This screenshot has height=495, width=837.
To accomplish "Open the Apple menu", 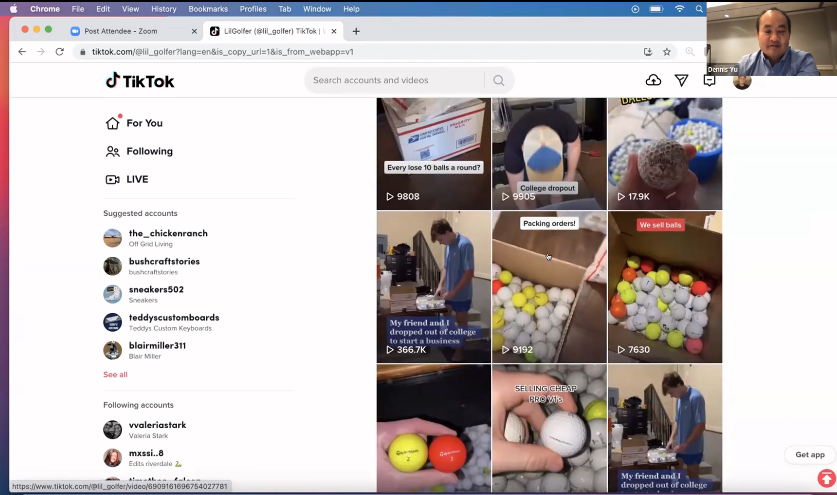I will pos(13,9).
